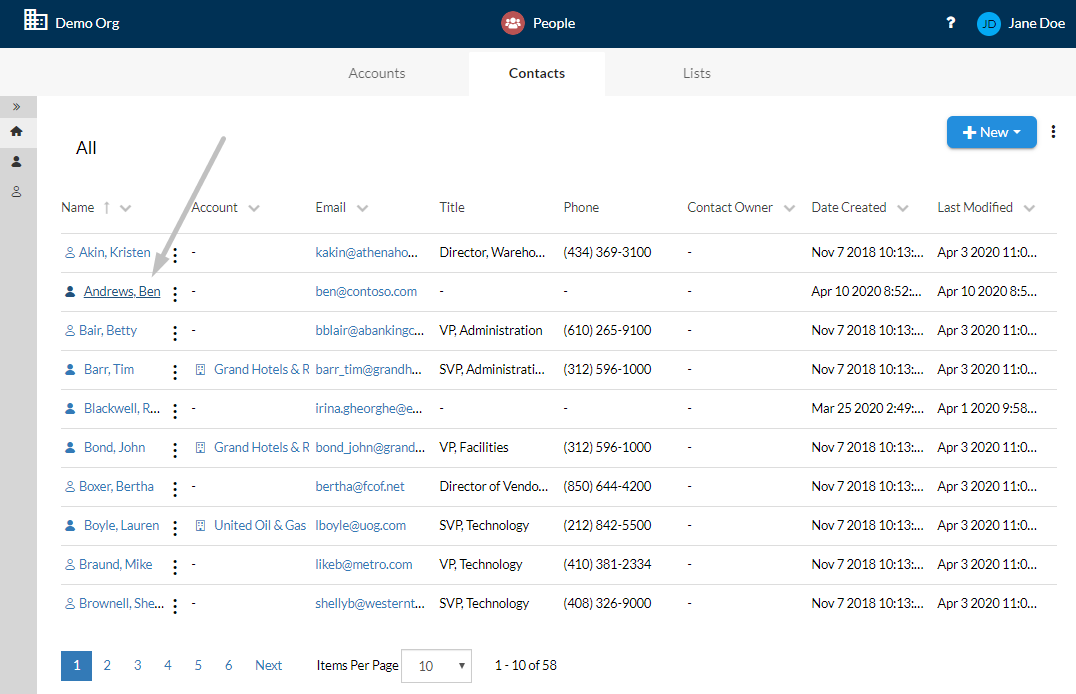
Task: Switch to the Accounts tab
Action: [377, 73]
